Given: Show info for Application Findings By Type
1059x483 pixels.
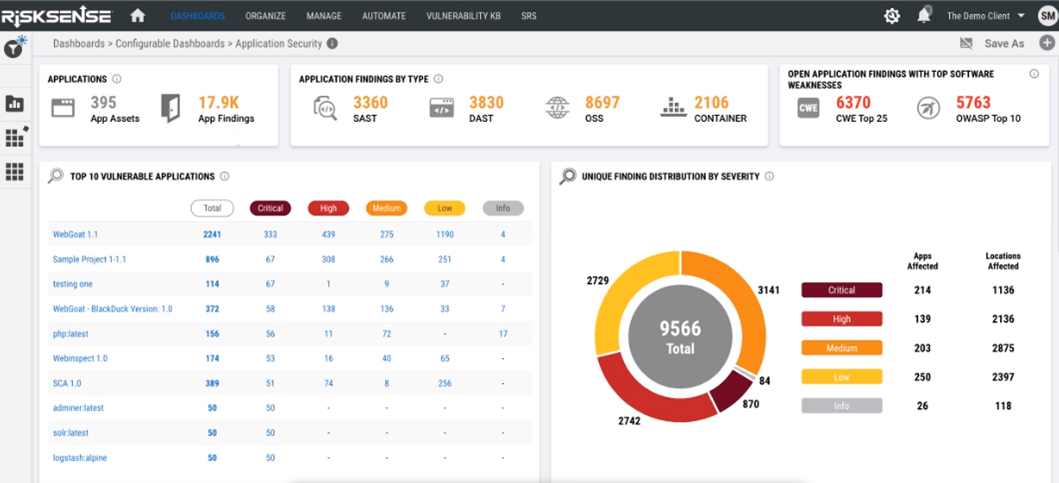Looking at the screenshot, I should [438, 79].
